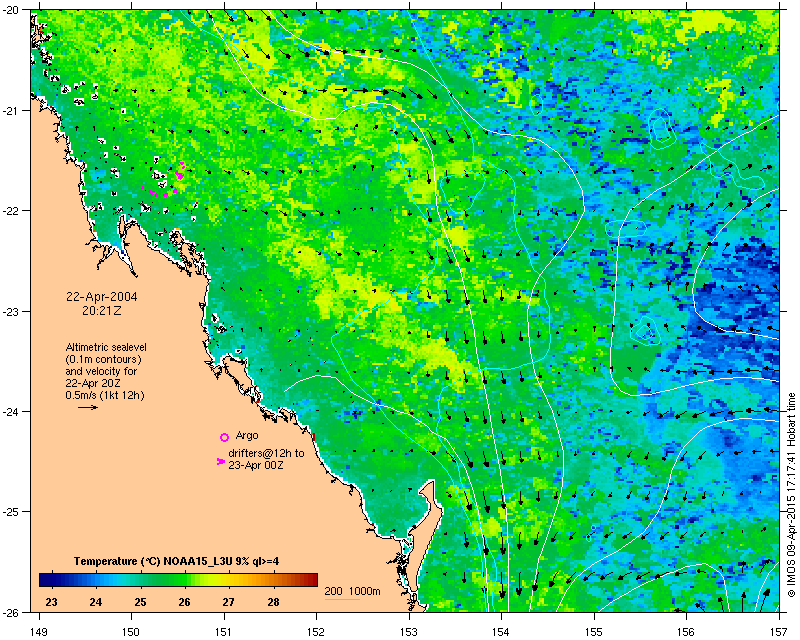The width and height of the screenshot is (800, 640).
Task: Click latitude axis label -26
Action: (11, 612)
